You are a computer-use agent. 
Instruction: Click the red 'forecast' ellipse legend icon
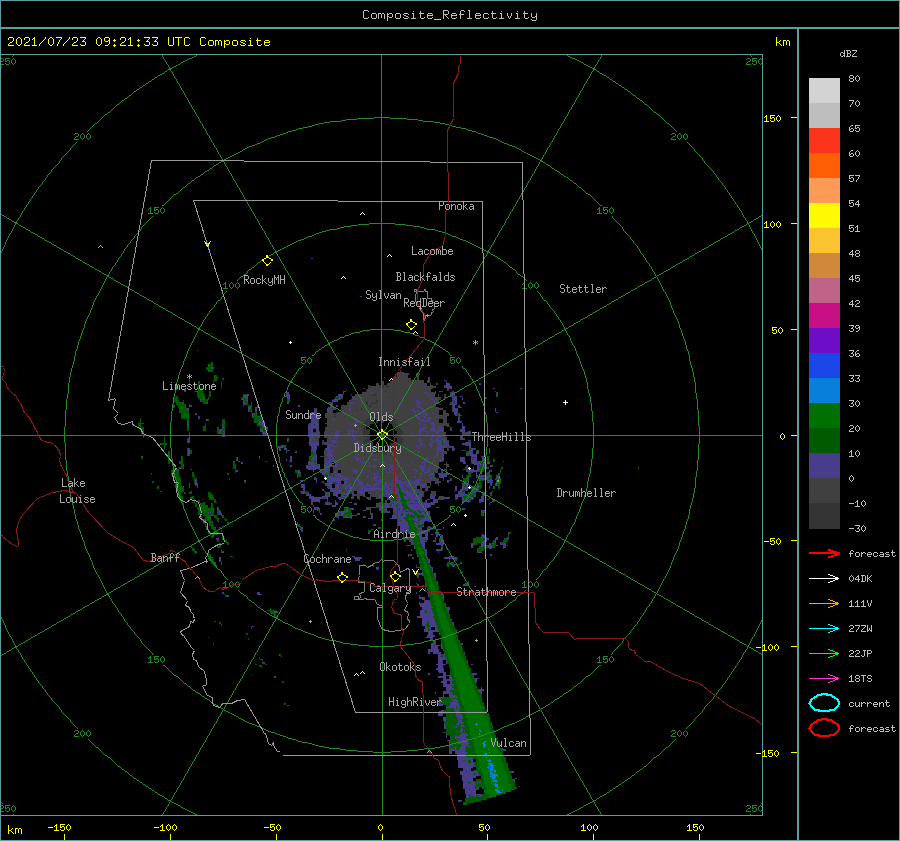(824, 728)
